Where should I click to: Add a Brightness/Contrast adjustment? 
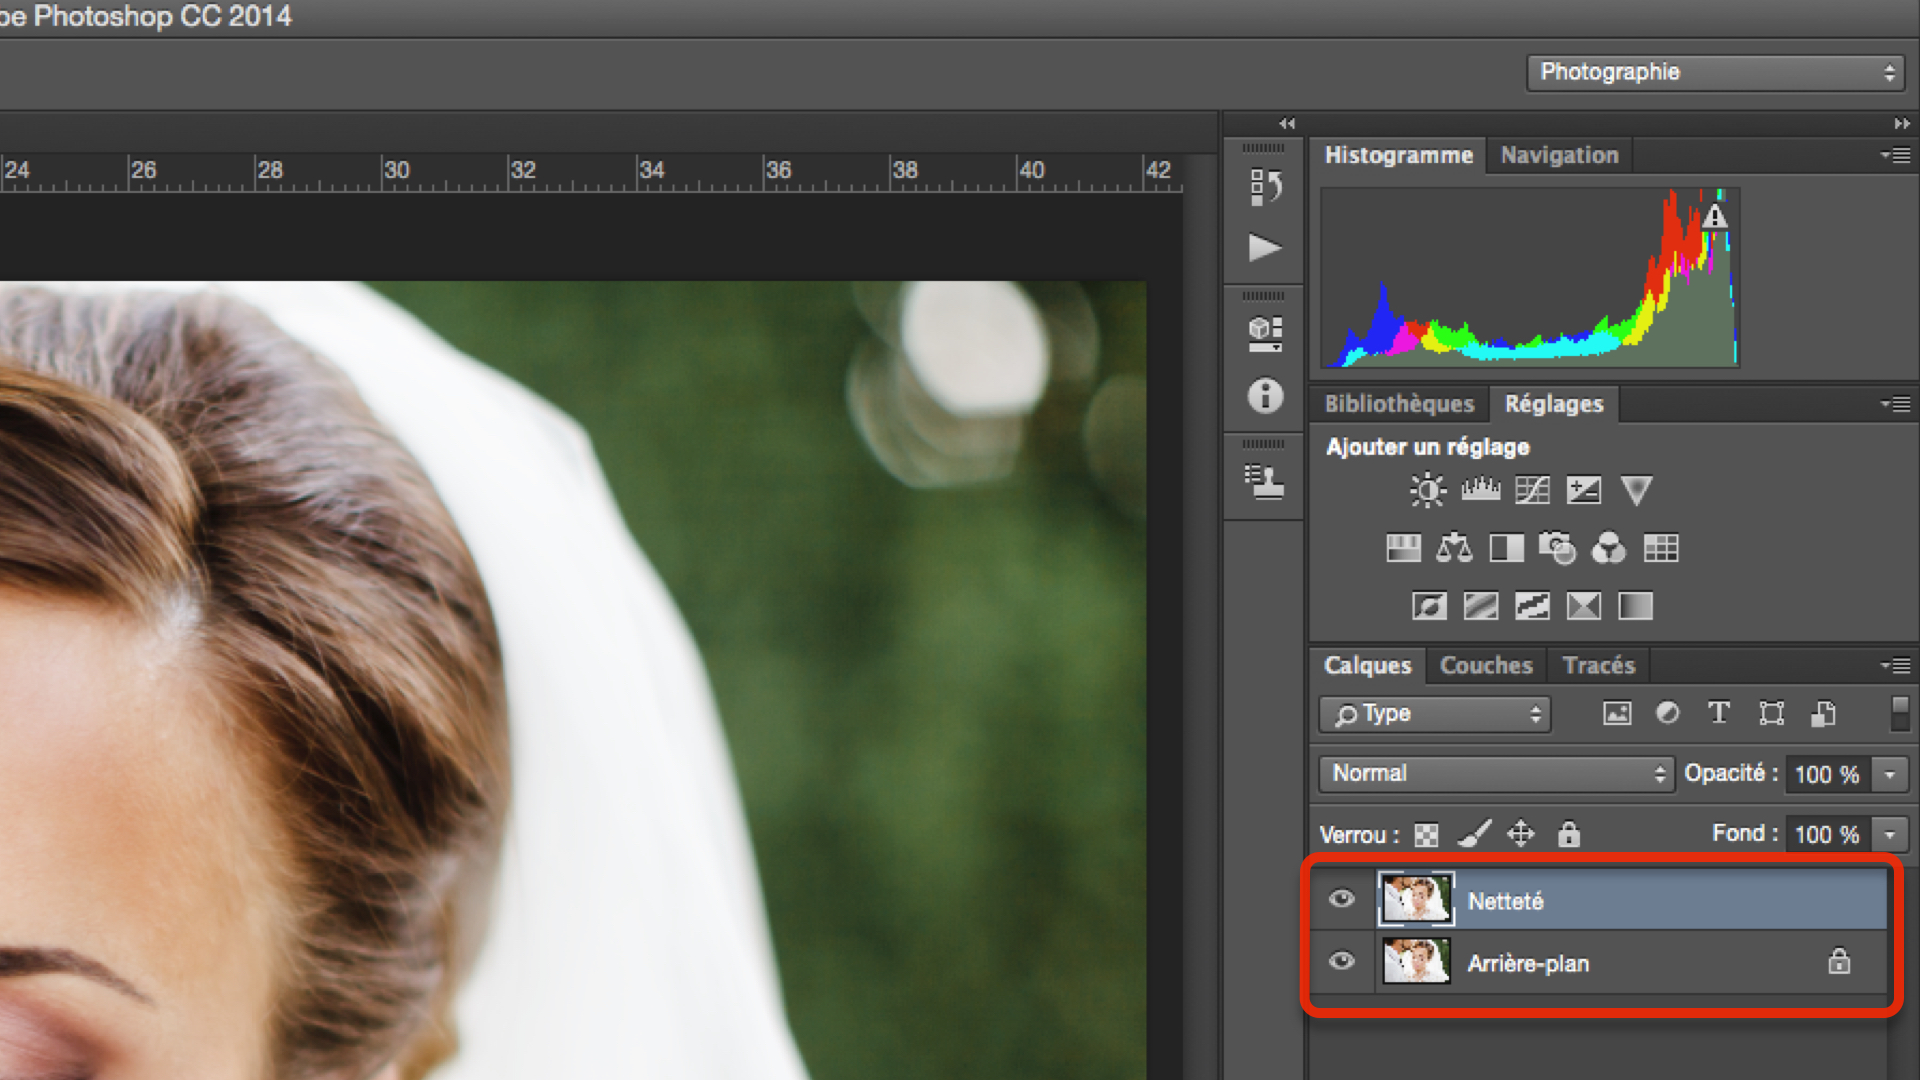(x=1428, y=490)
